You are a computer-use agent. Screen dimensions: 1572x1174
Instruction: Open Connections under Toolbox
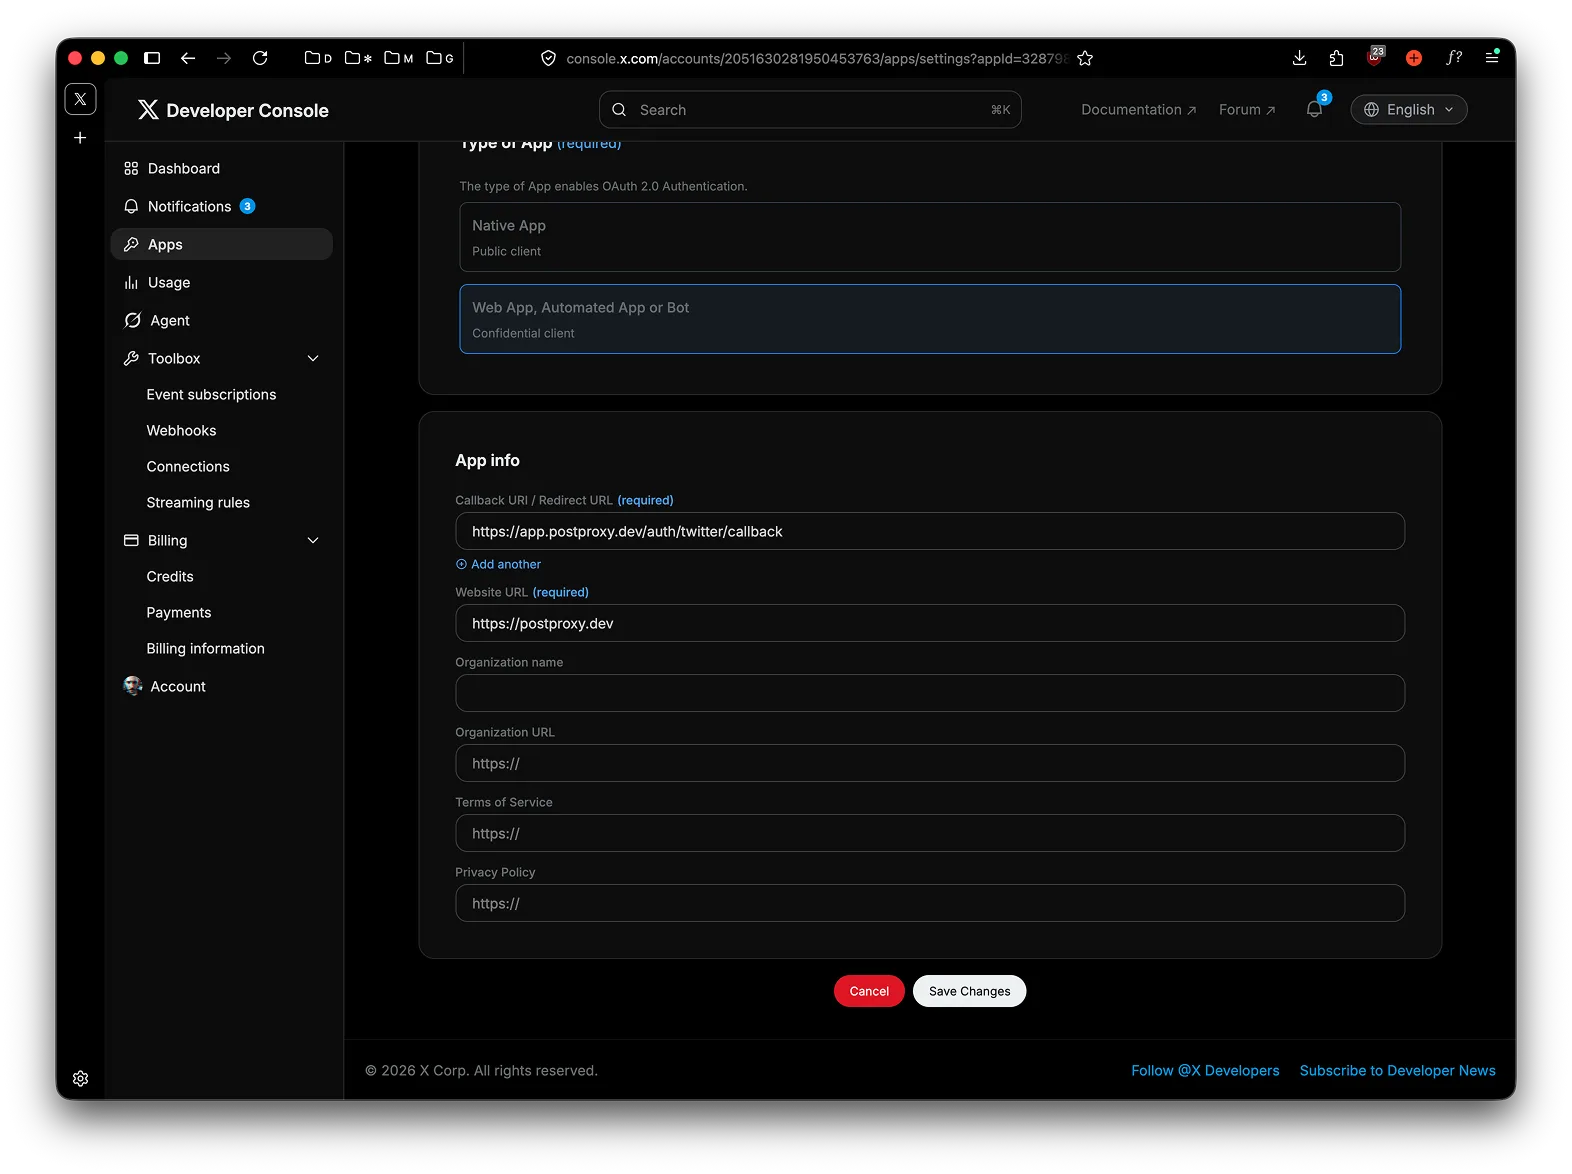click(188, 466)
